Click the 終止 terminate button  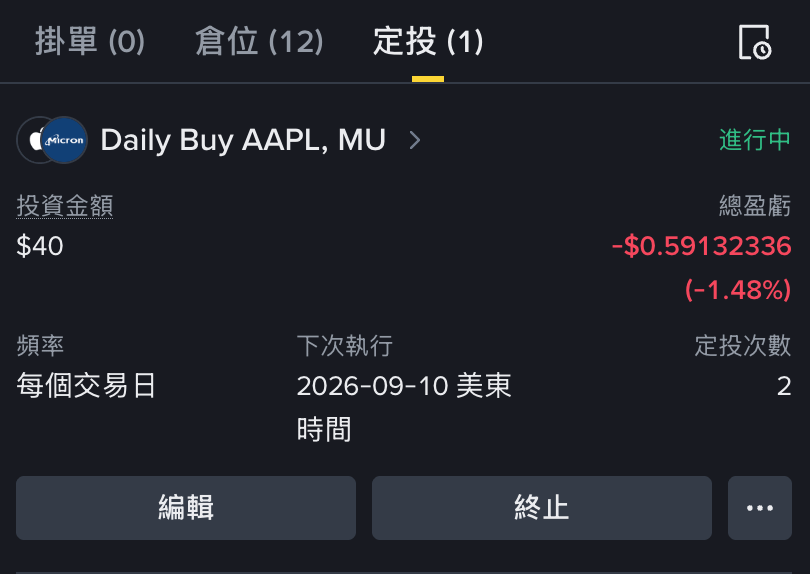[x=542, y=508]
